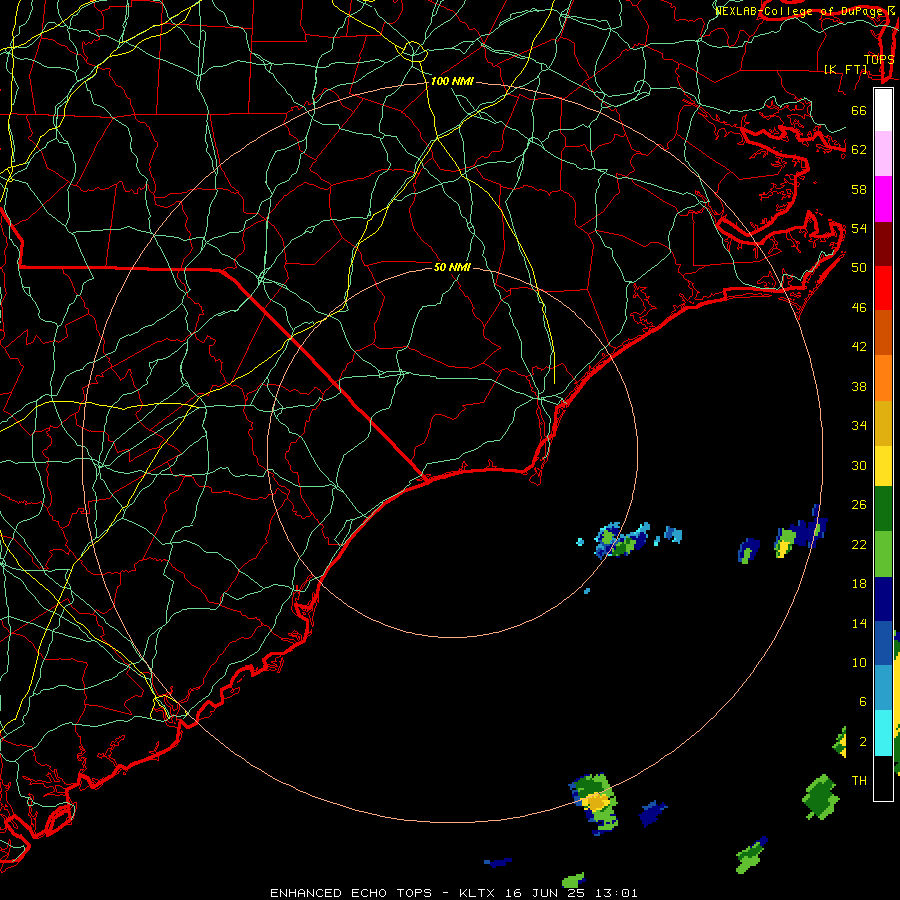Viewport: 900px width, 900px height.
Task: Click the 13:01 time stamp
Action: click(x=617, y=893)
